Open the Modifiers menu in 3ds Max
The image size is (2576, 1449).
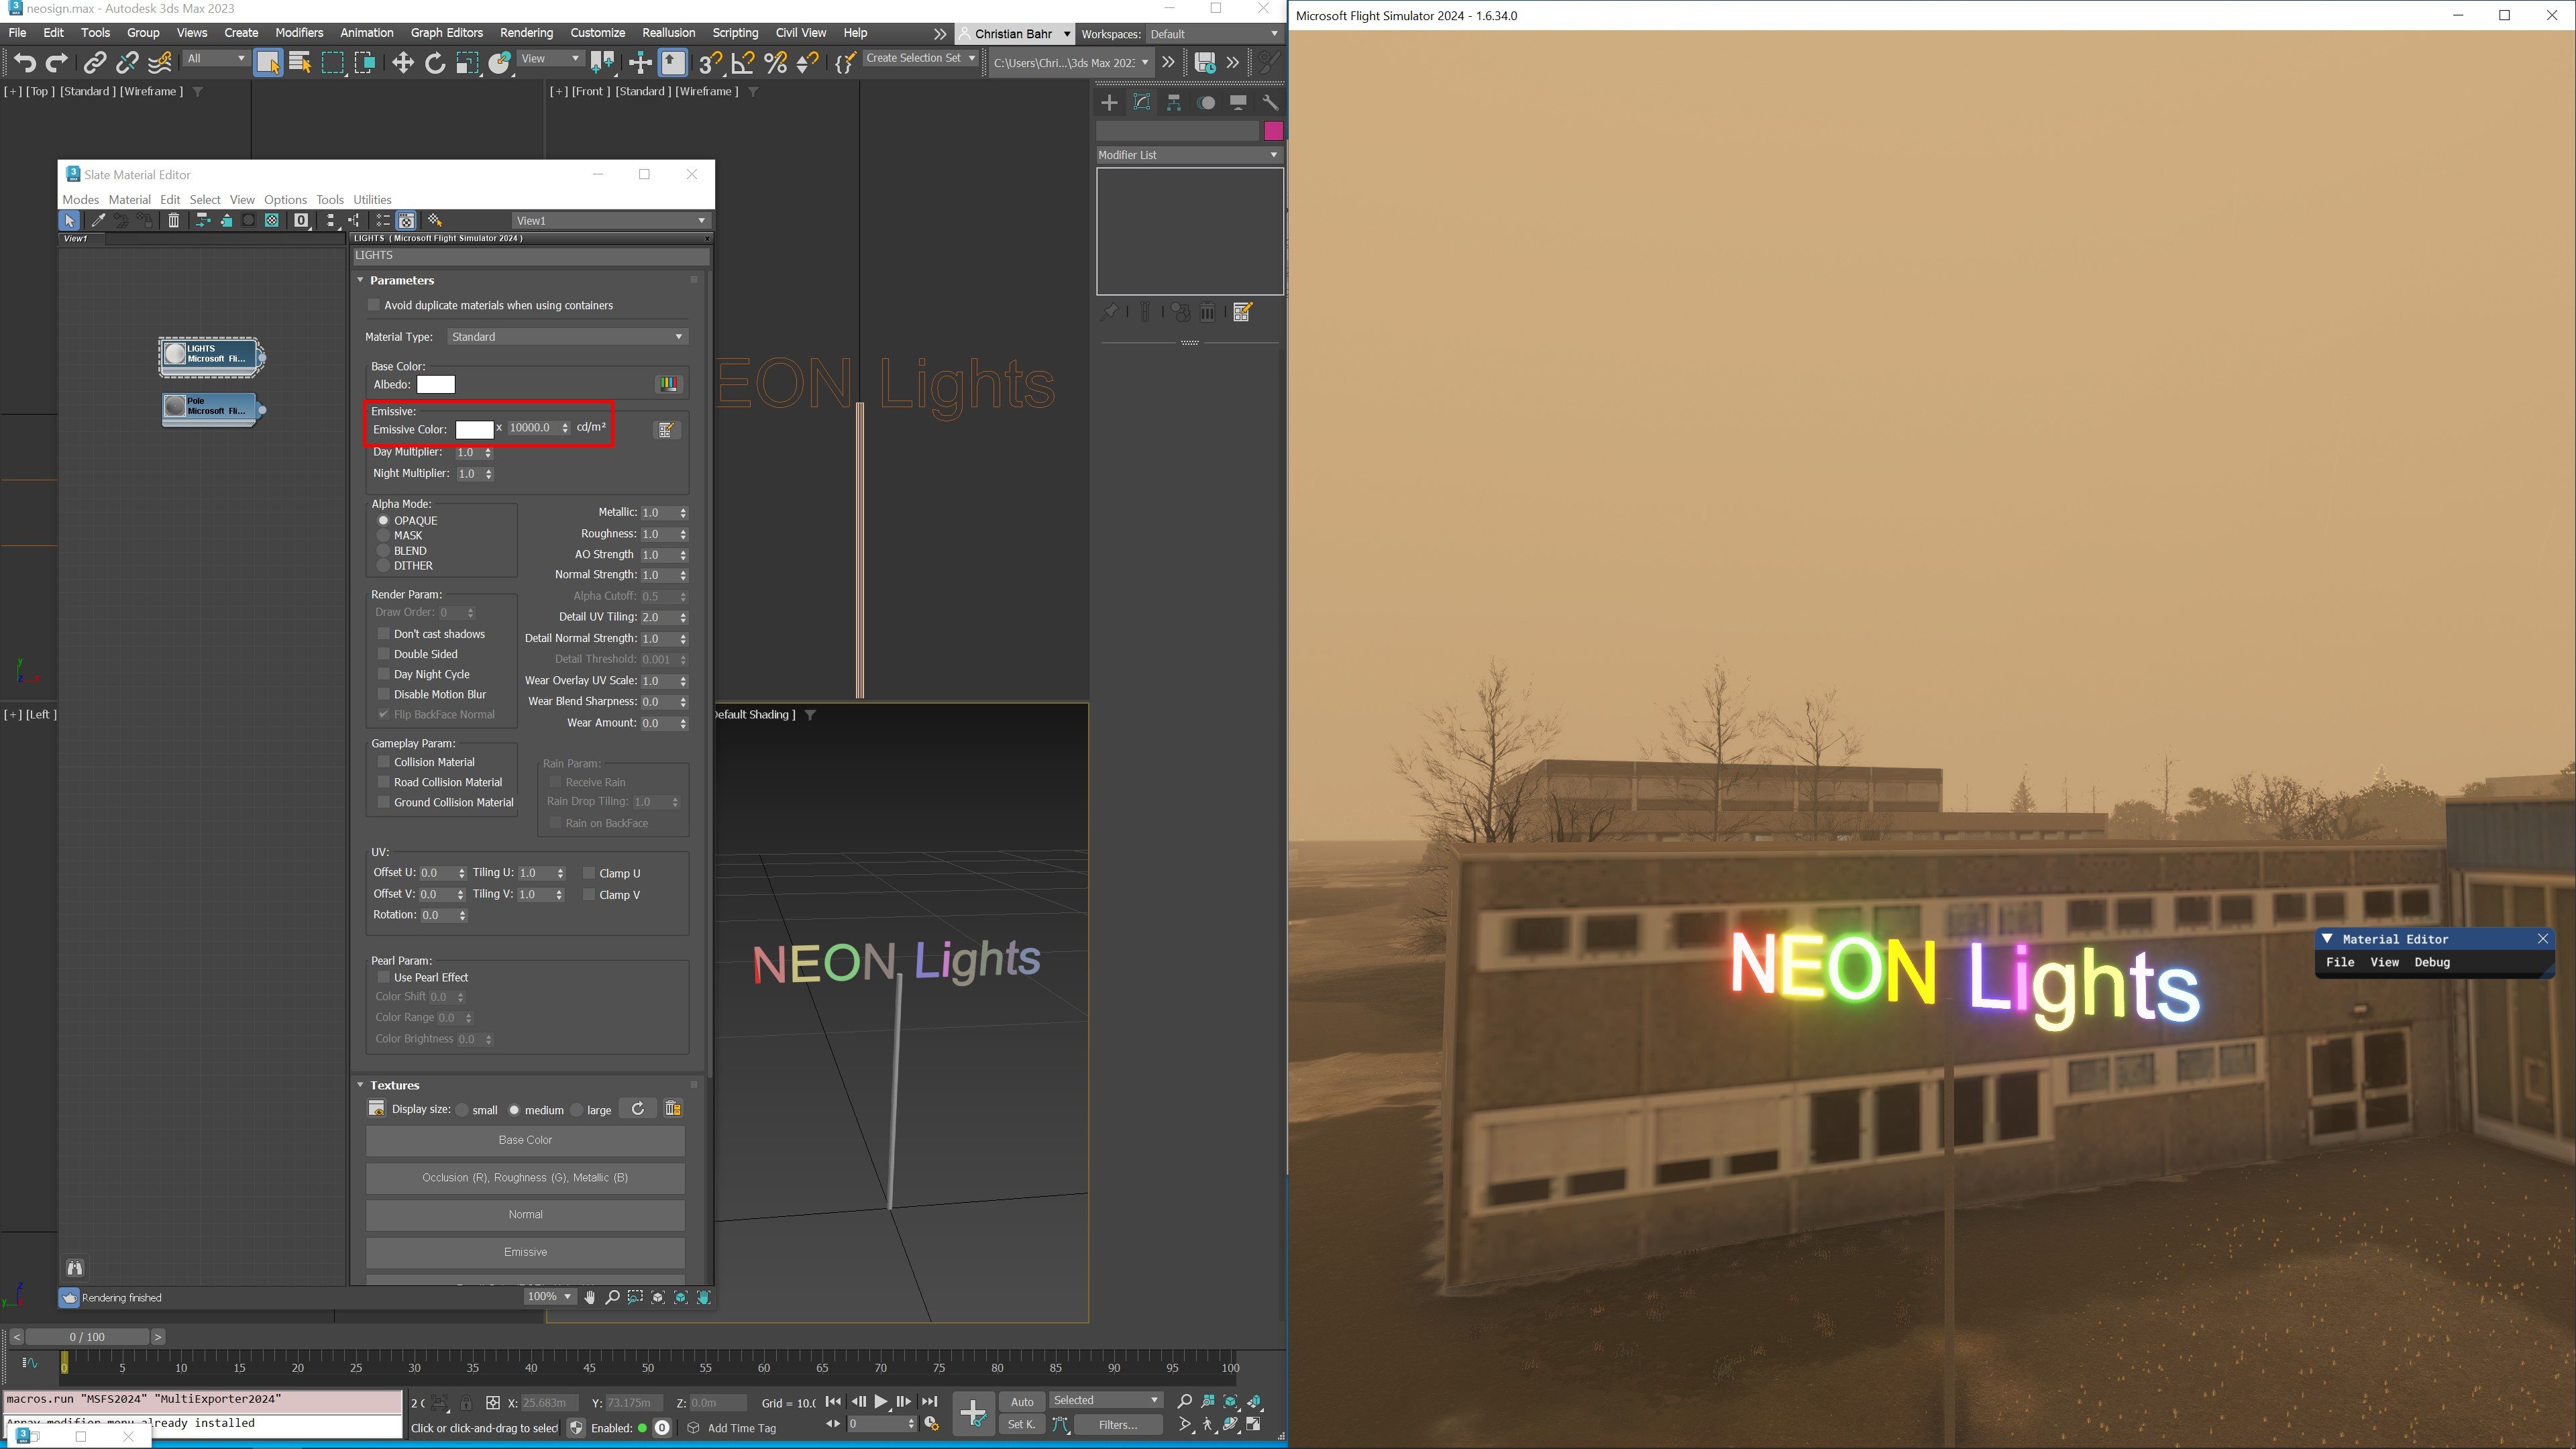pyautogui.click(x=299, y=33)
